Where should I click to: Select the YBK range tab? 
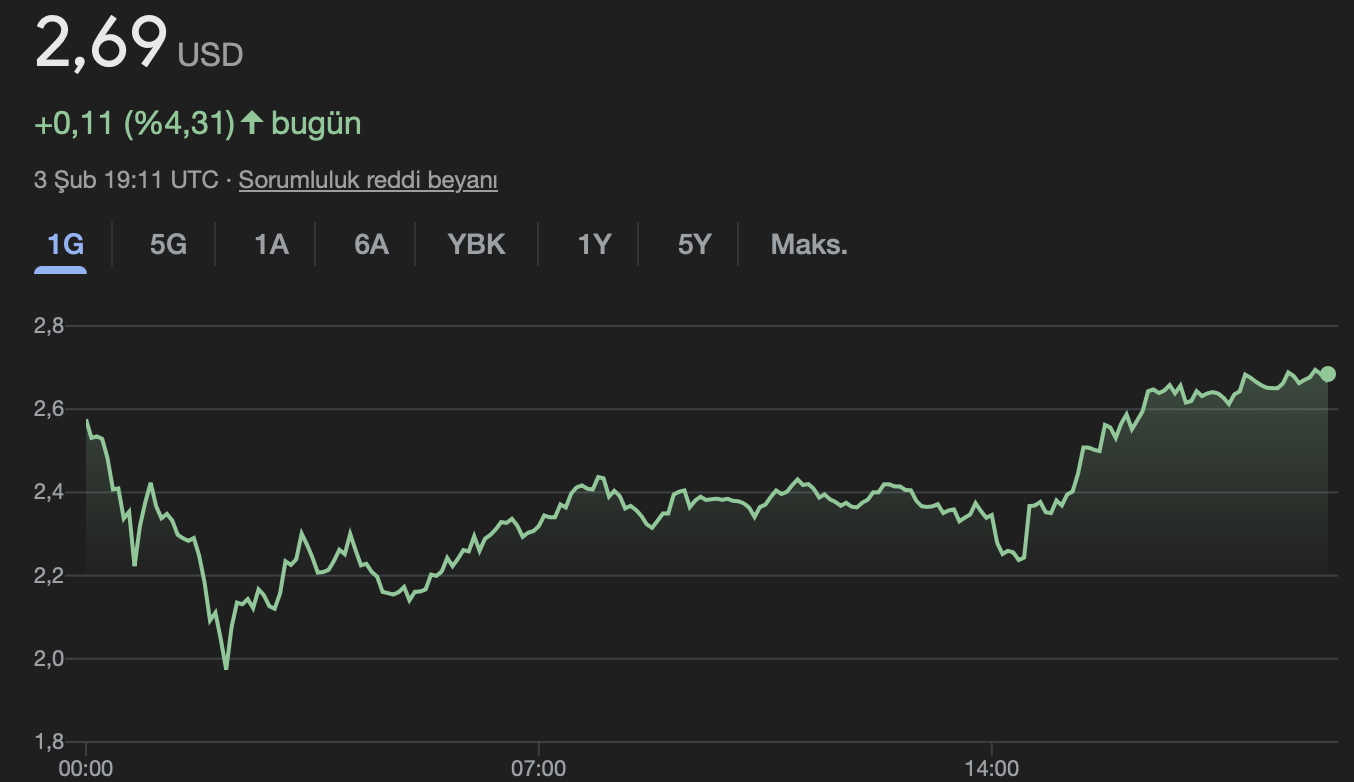pyautogui.click(x=476, y=244)
